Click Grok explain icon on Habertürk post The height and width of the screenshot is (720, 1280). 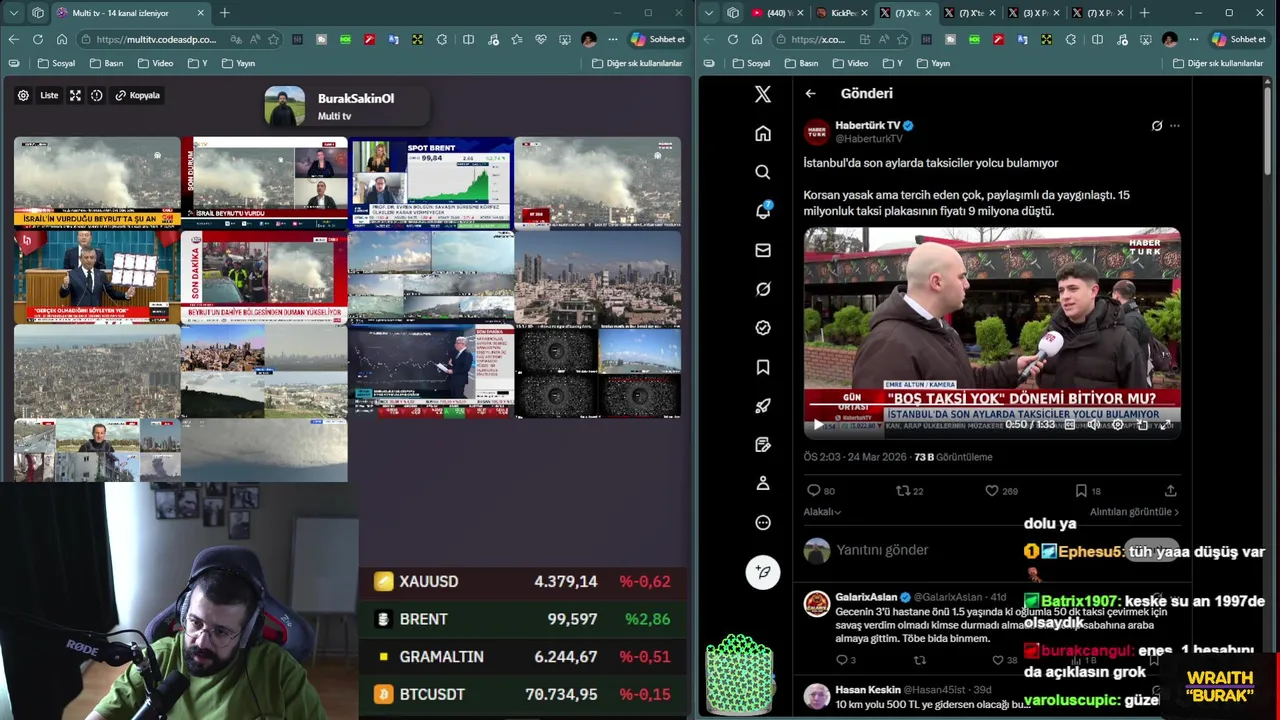[x=1157, y=126]
